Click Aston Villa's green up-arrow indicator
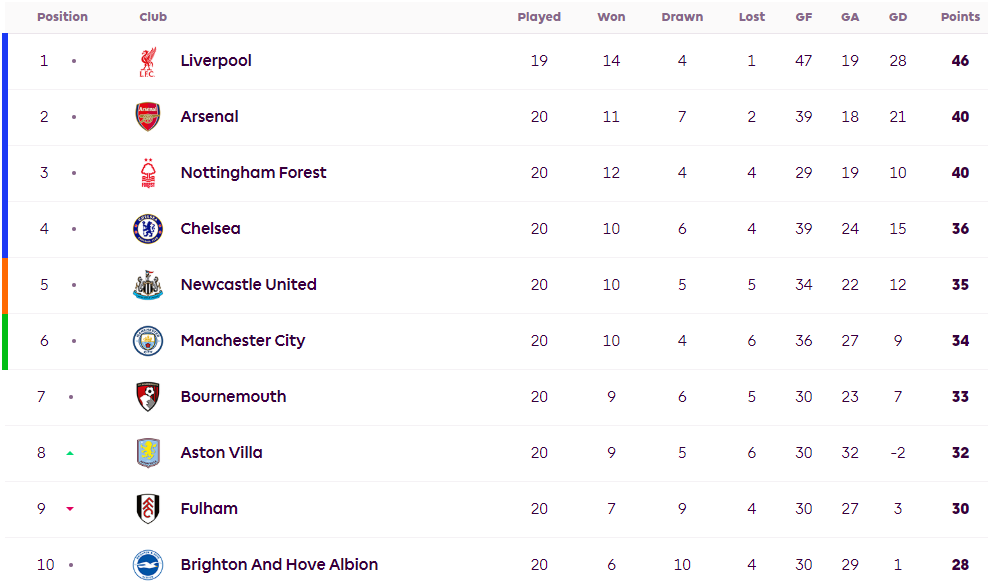Viewport: 988px width, 587px height. coord(70,453)
